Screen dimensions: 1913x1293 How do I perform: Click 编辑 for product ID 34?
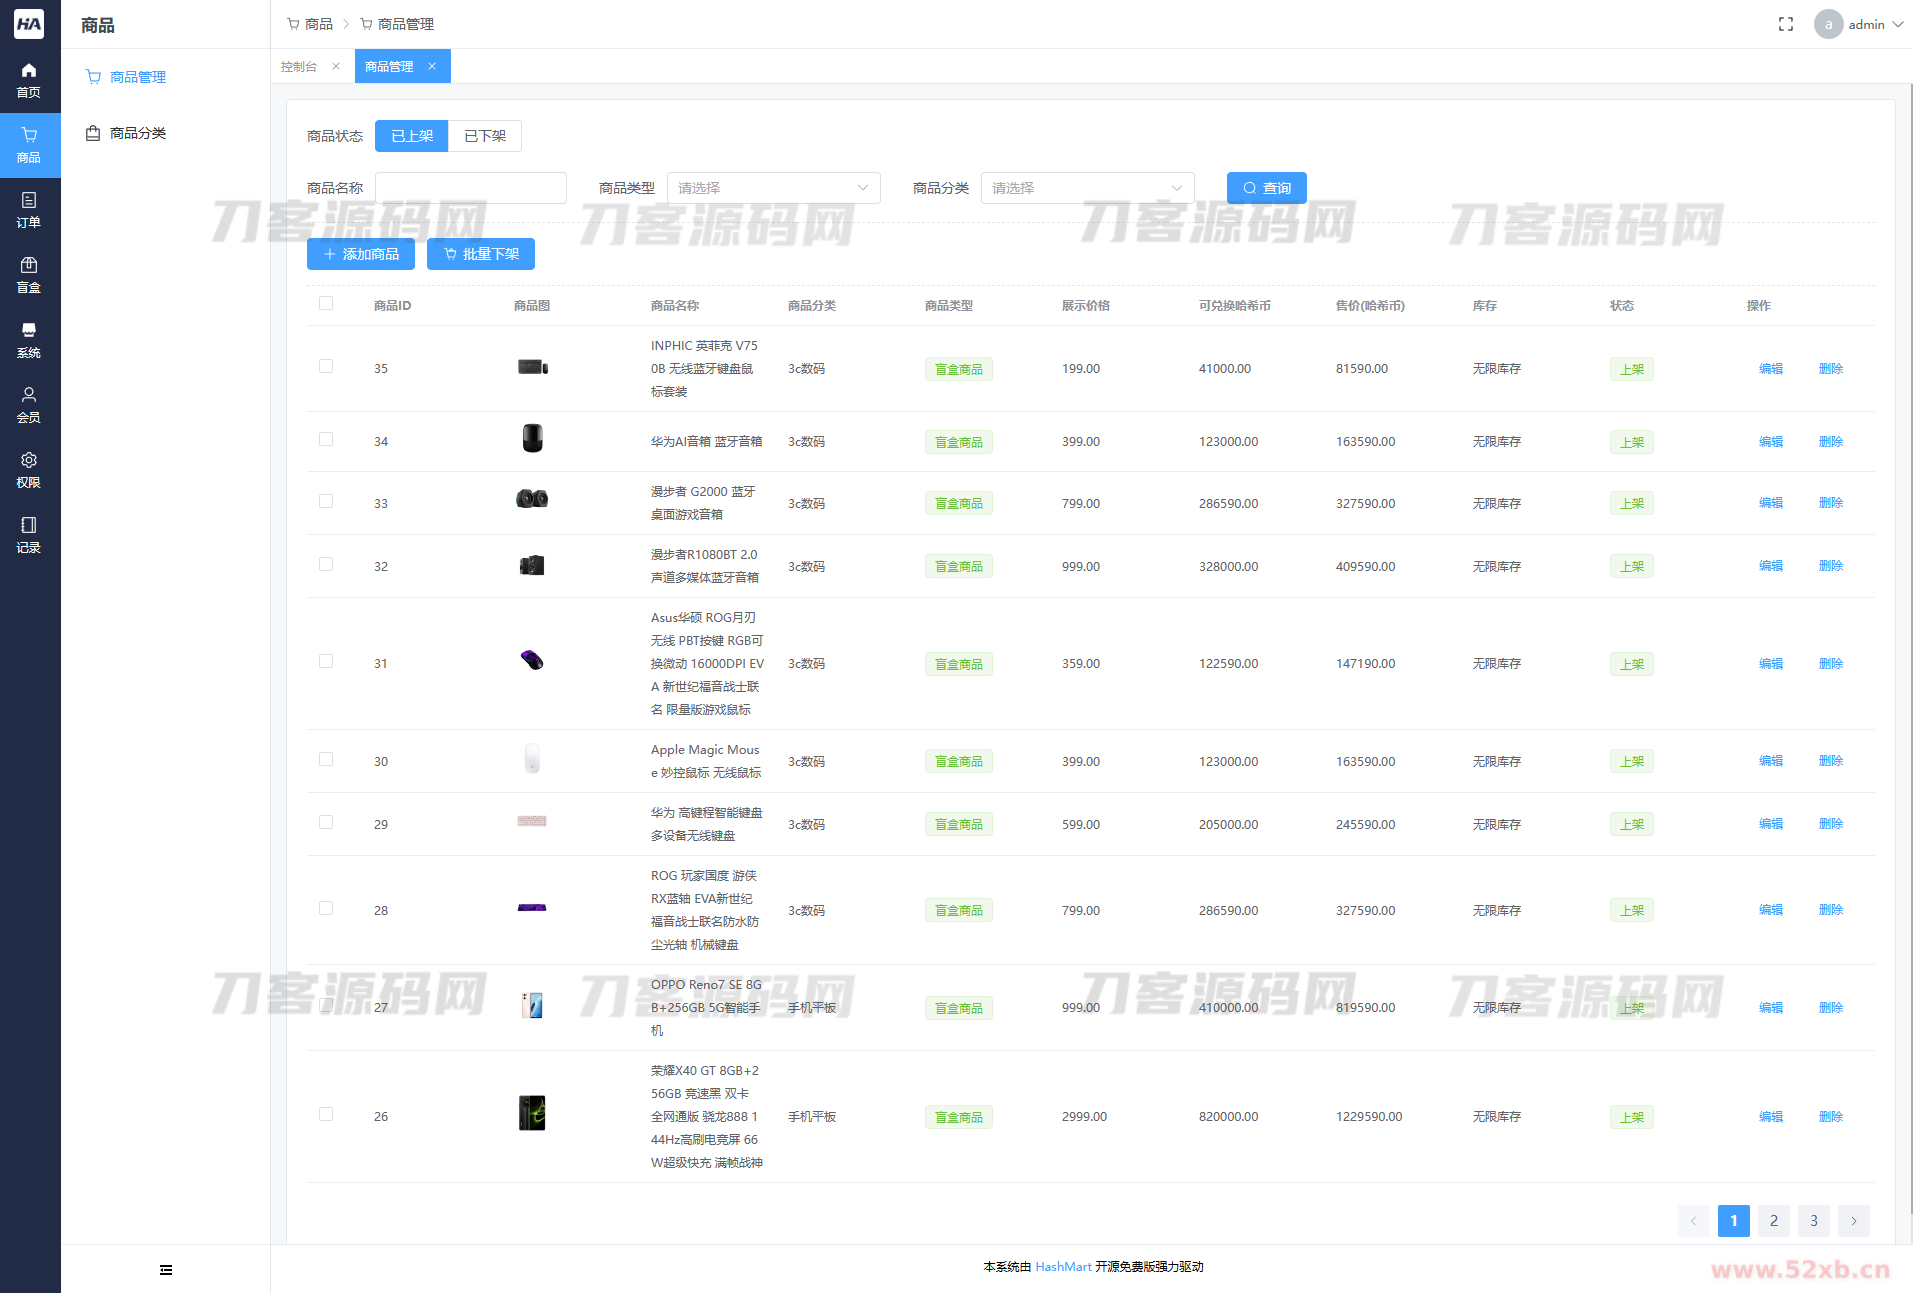pos(1770,442)
